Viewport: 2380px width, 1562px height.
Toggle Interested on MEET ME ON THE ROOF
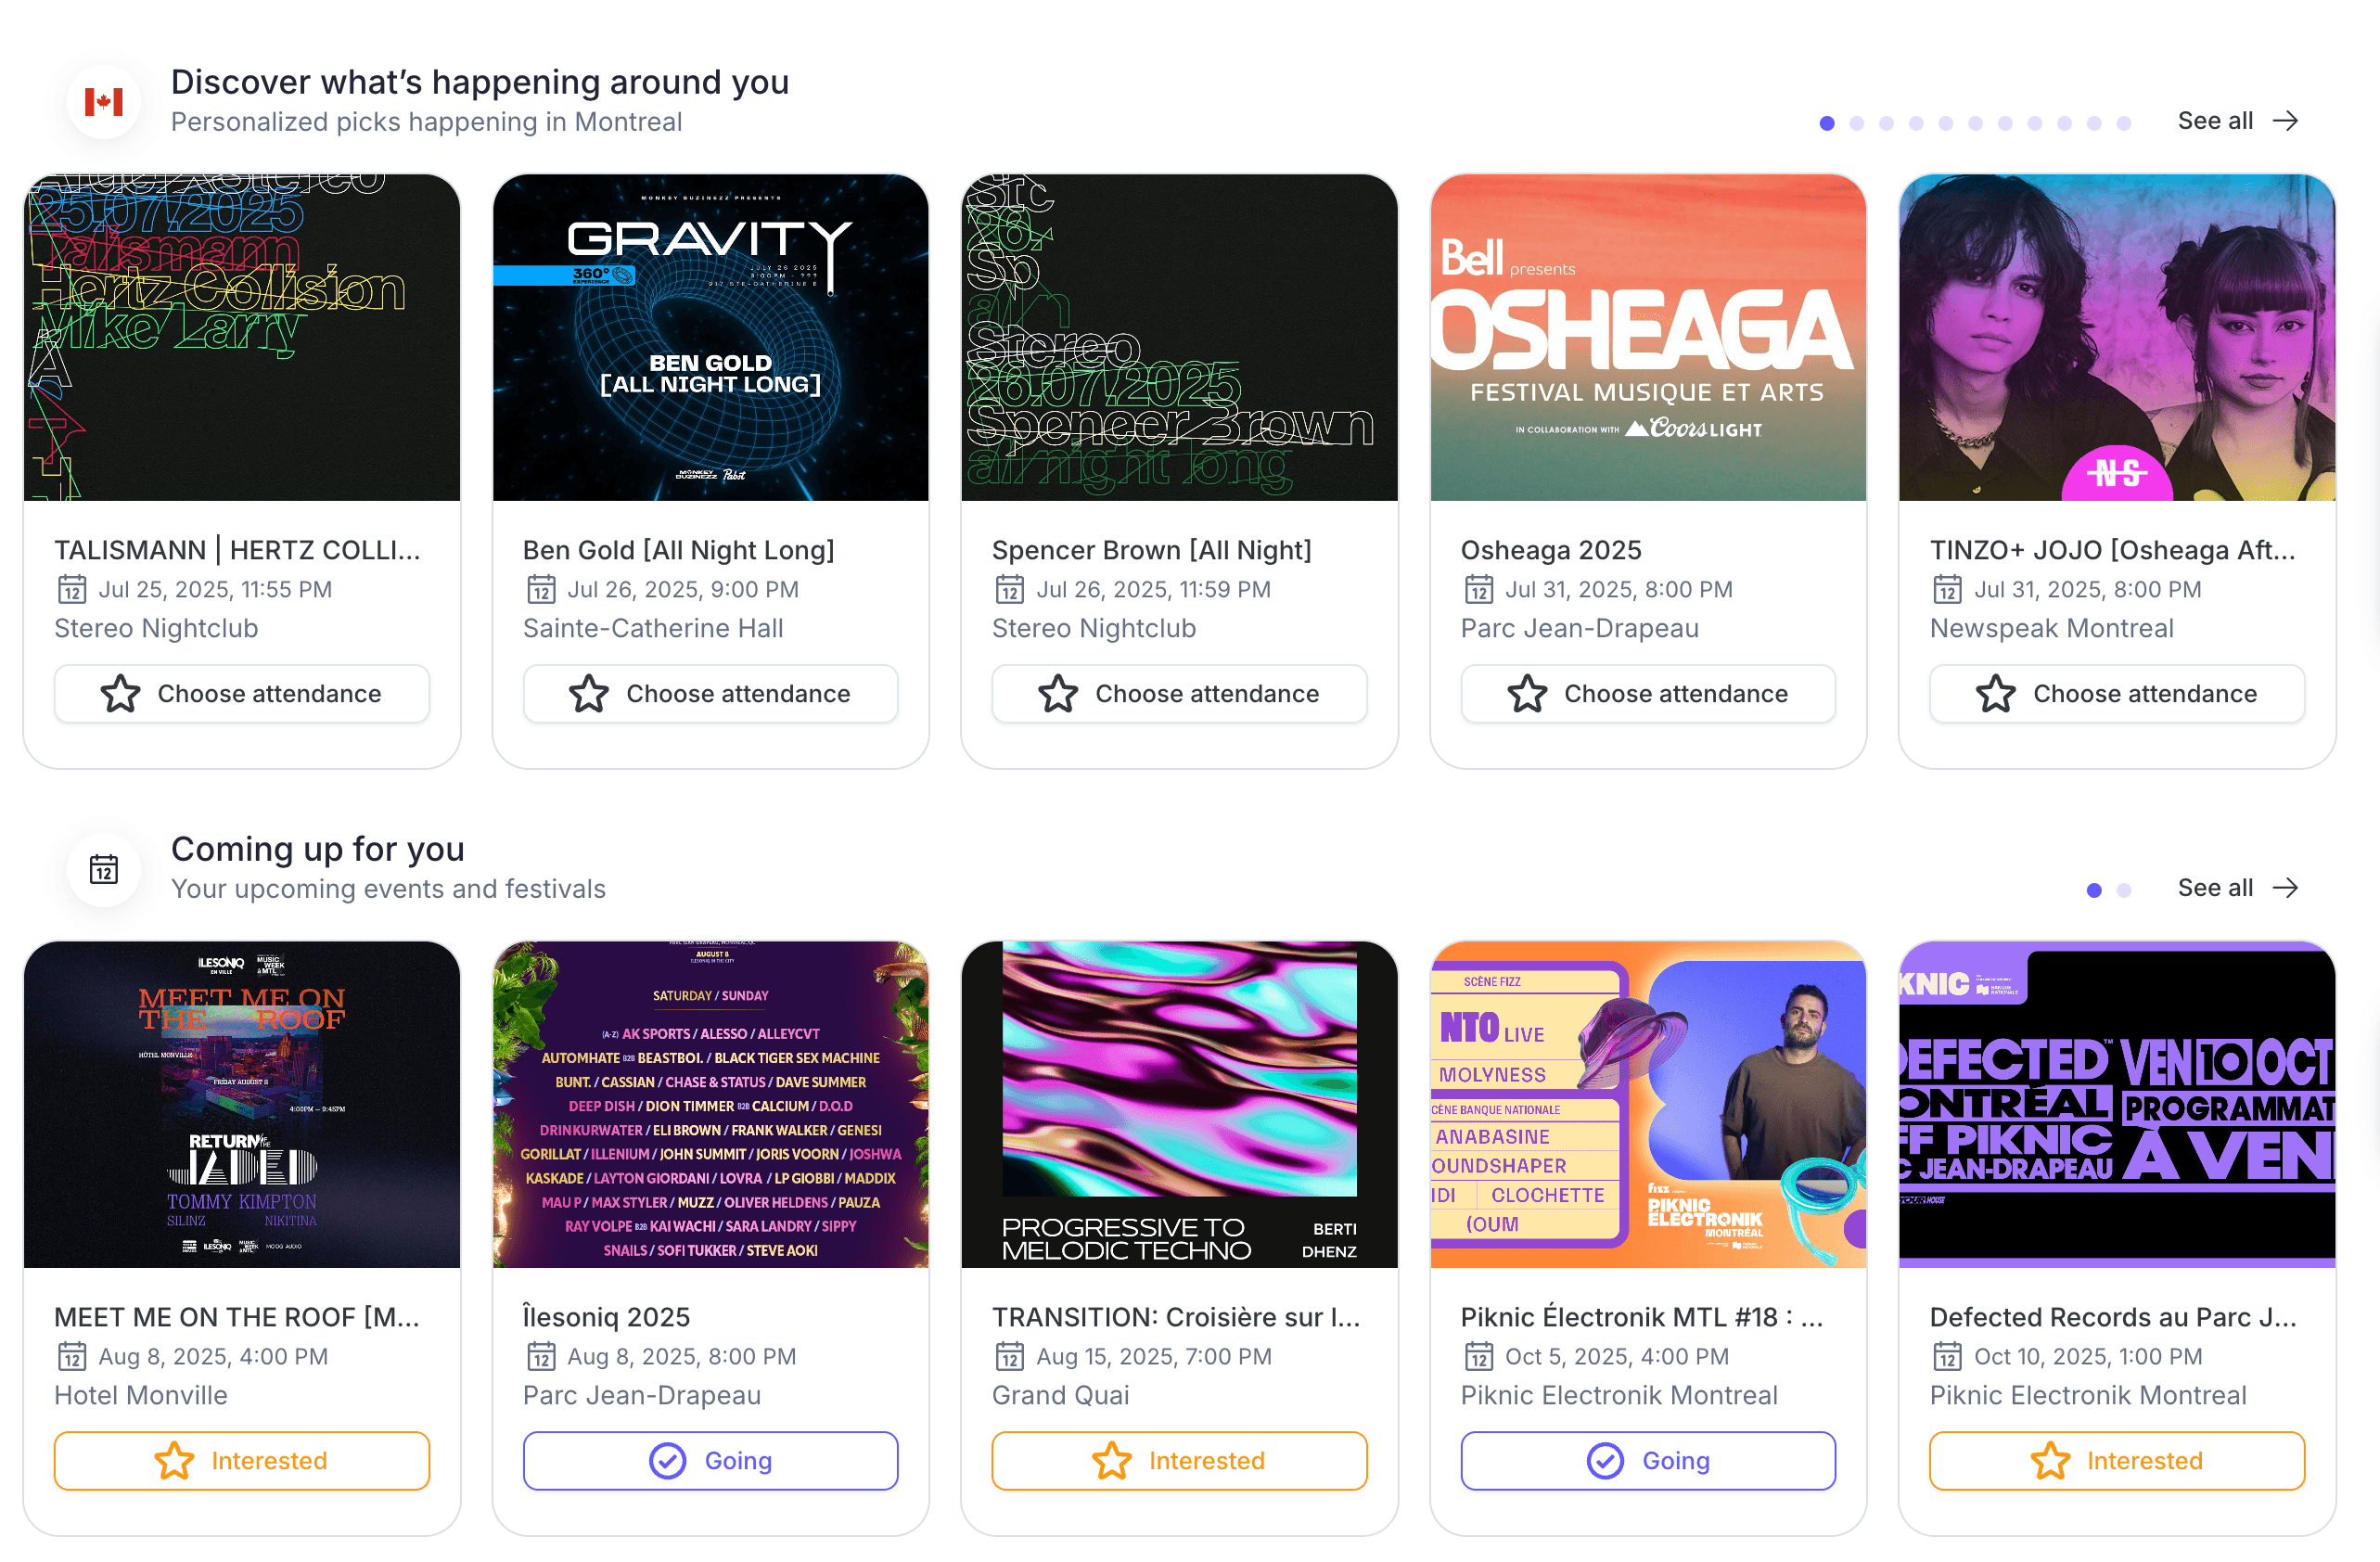click(241, 1460)
